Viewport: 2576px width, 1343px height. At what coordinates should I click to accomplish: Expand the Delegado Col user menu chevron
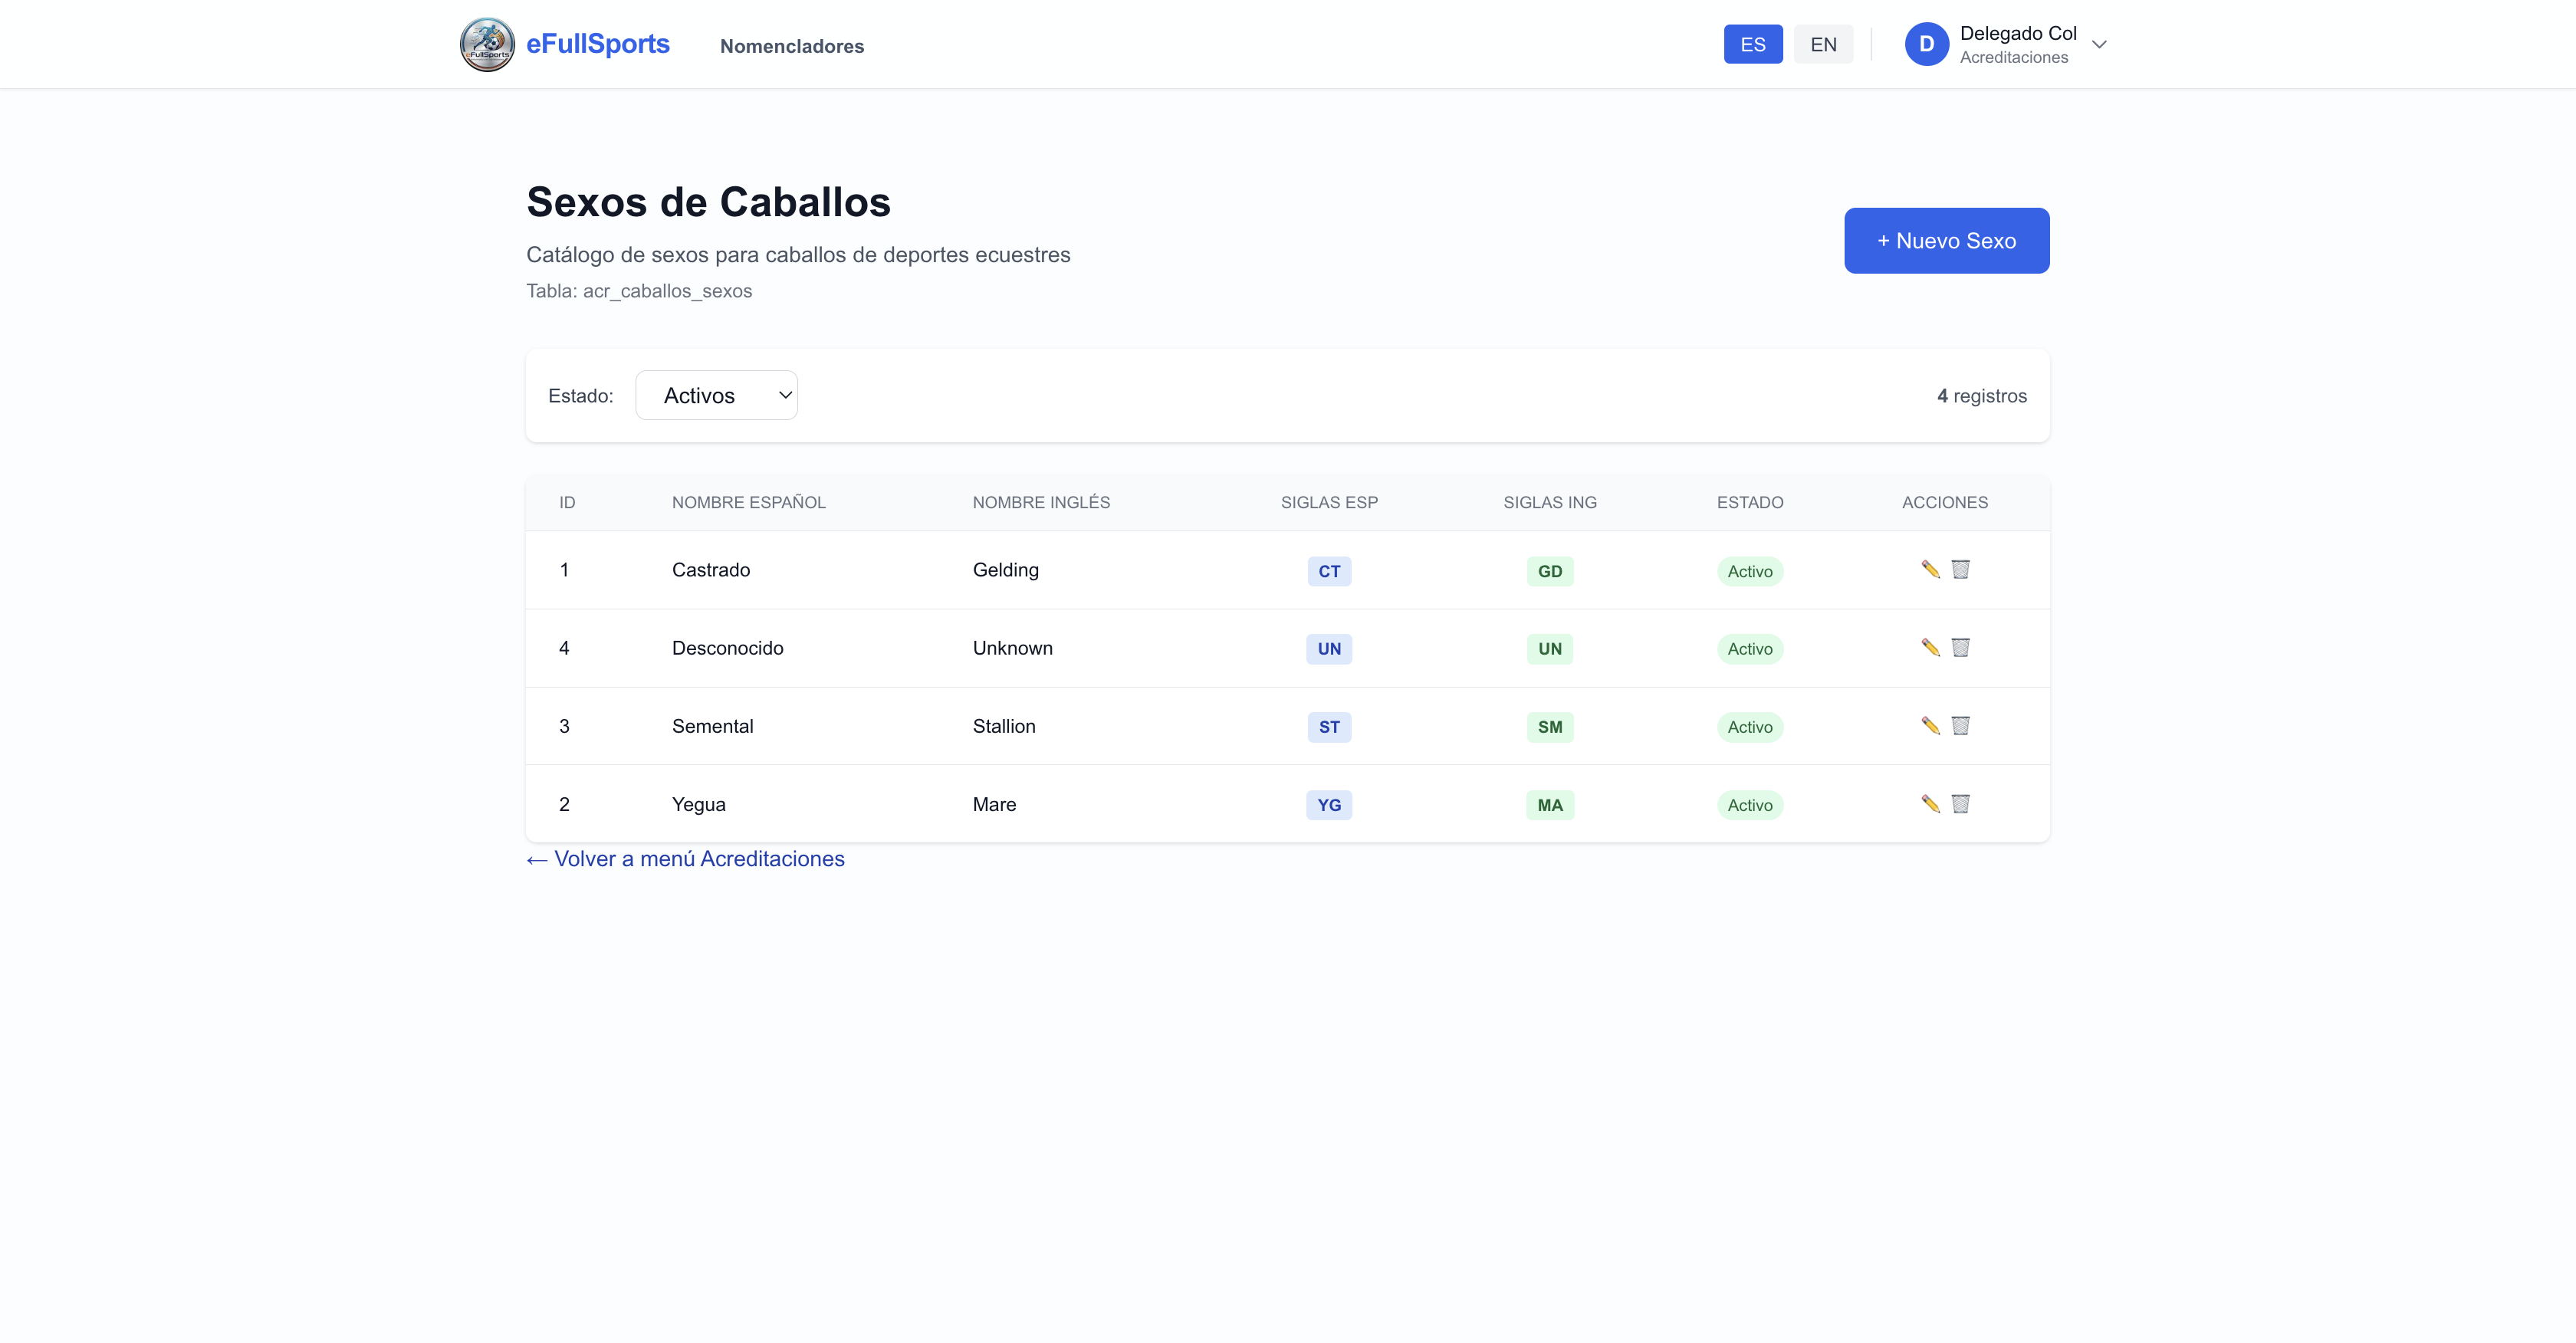(2099, 44)
